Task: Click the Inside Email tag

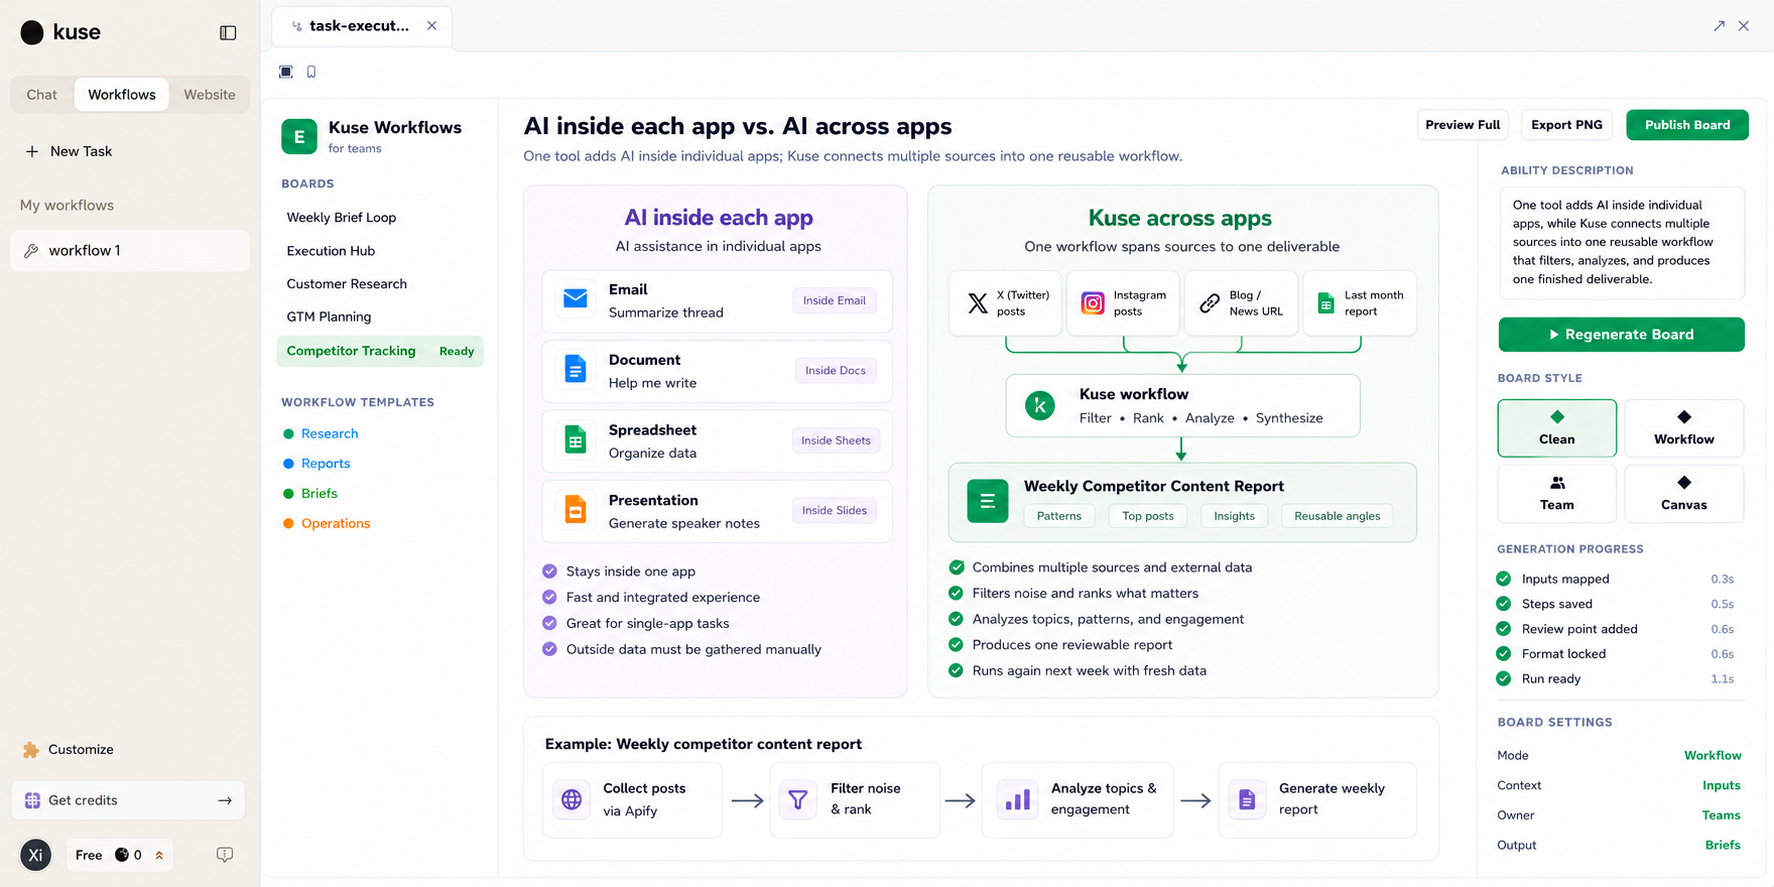Action: [x=834, y=300]
